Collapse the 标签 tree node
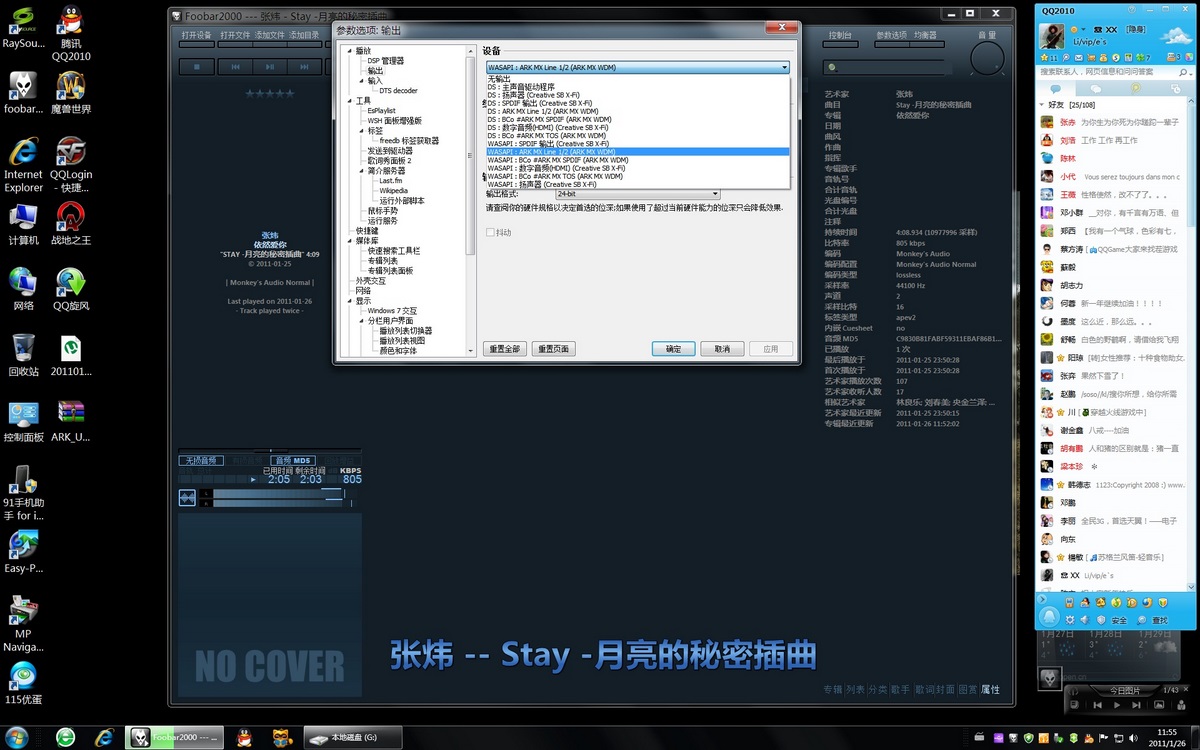The width and height of the screenshot is (1200, 750). click(362, 131)
